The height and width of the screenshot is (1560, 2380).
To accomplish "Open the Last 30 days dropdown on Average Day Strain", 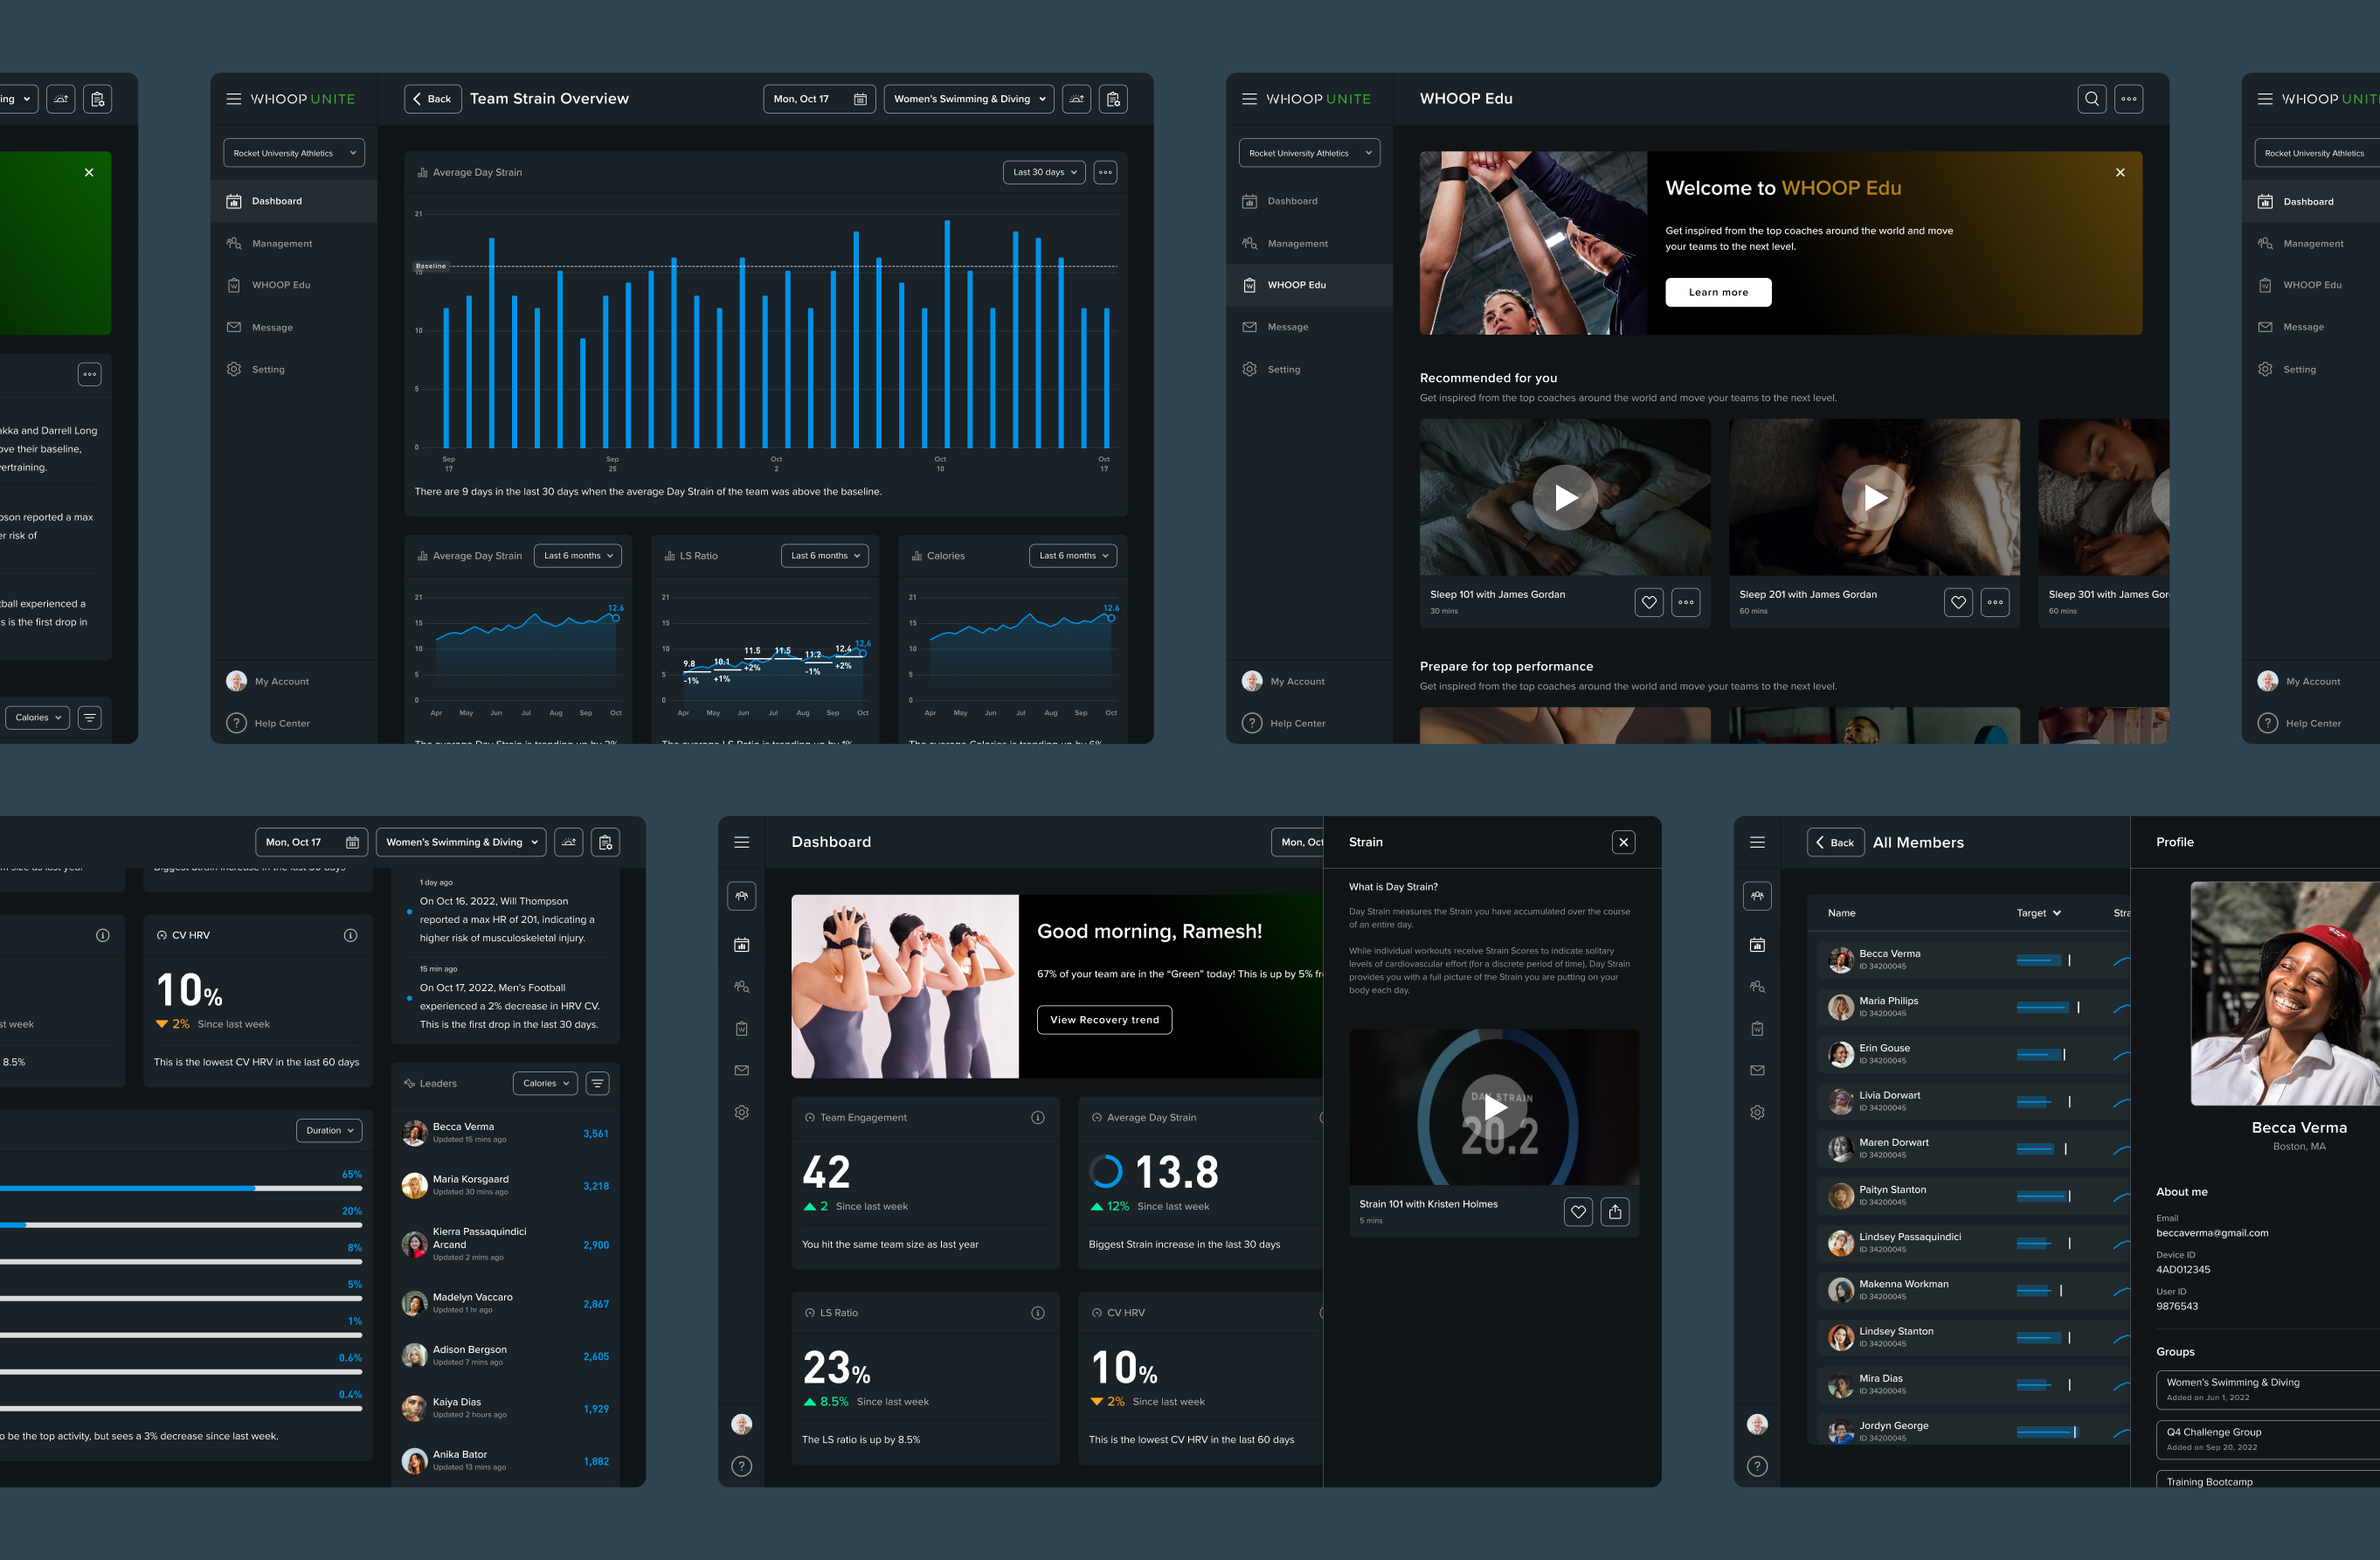I will (x=1043, y=172).
